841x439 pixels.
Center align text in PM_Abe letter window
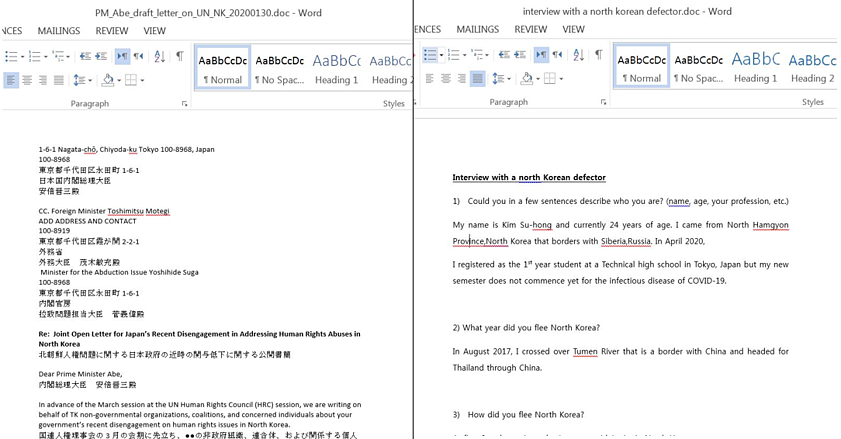pyautogui.click(x=27, y=81)
